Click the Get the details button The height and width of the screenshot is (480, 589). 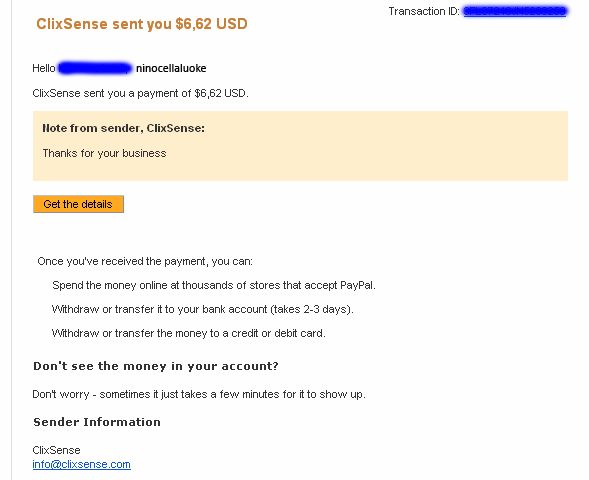point(78,204)
